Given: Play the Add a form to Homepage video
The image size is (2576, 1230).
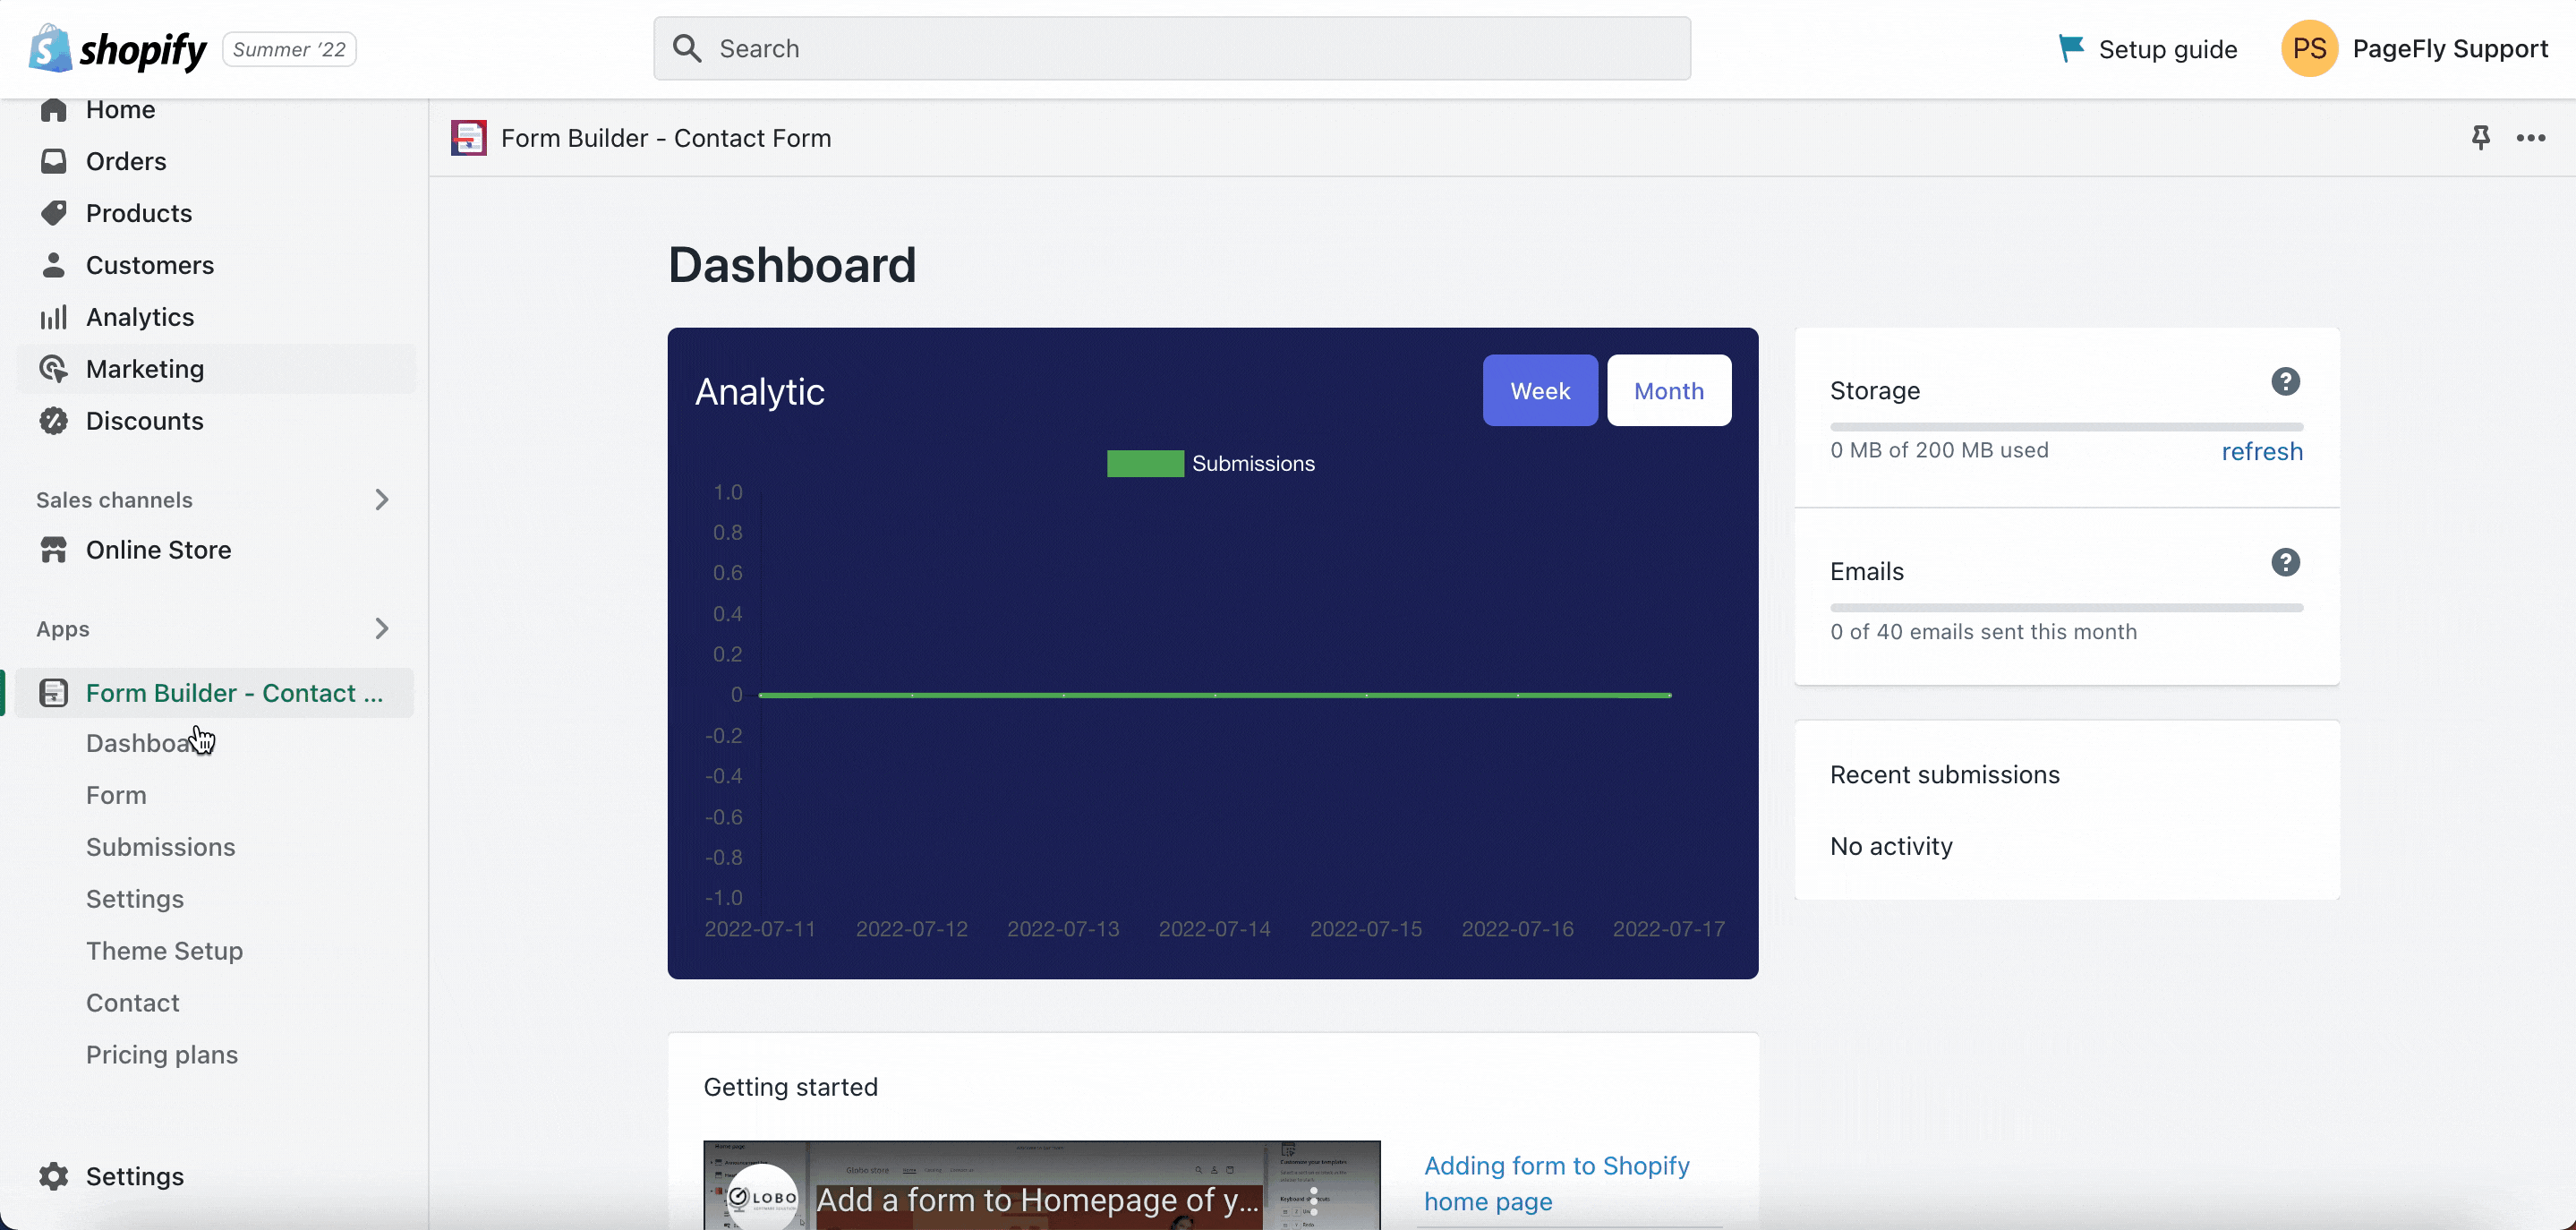Looking at the screenshot, I should 1041,1185.
